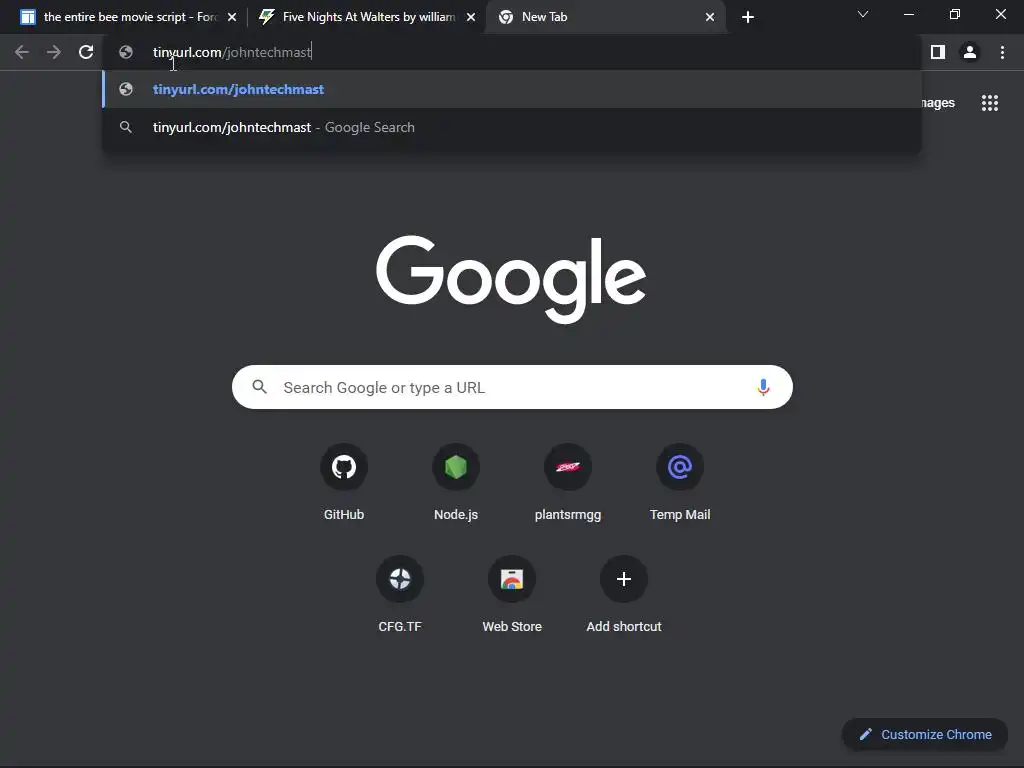Focus the Search Google or type a URL box
Viewport: 1024px width, 768px height.
pos(512,387)
